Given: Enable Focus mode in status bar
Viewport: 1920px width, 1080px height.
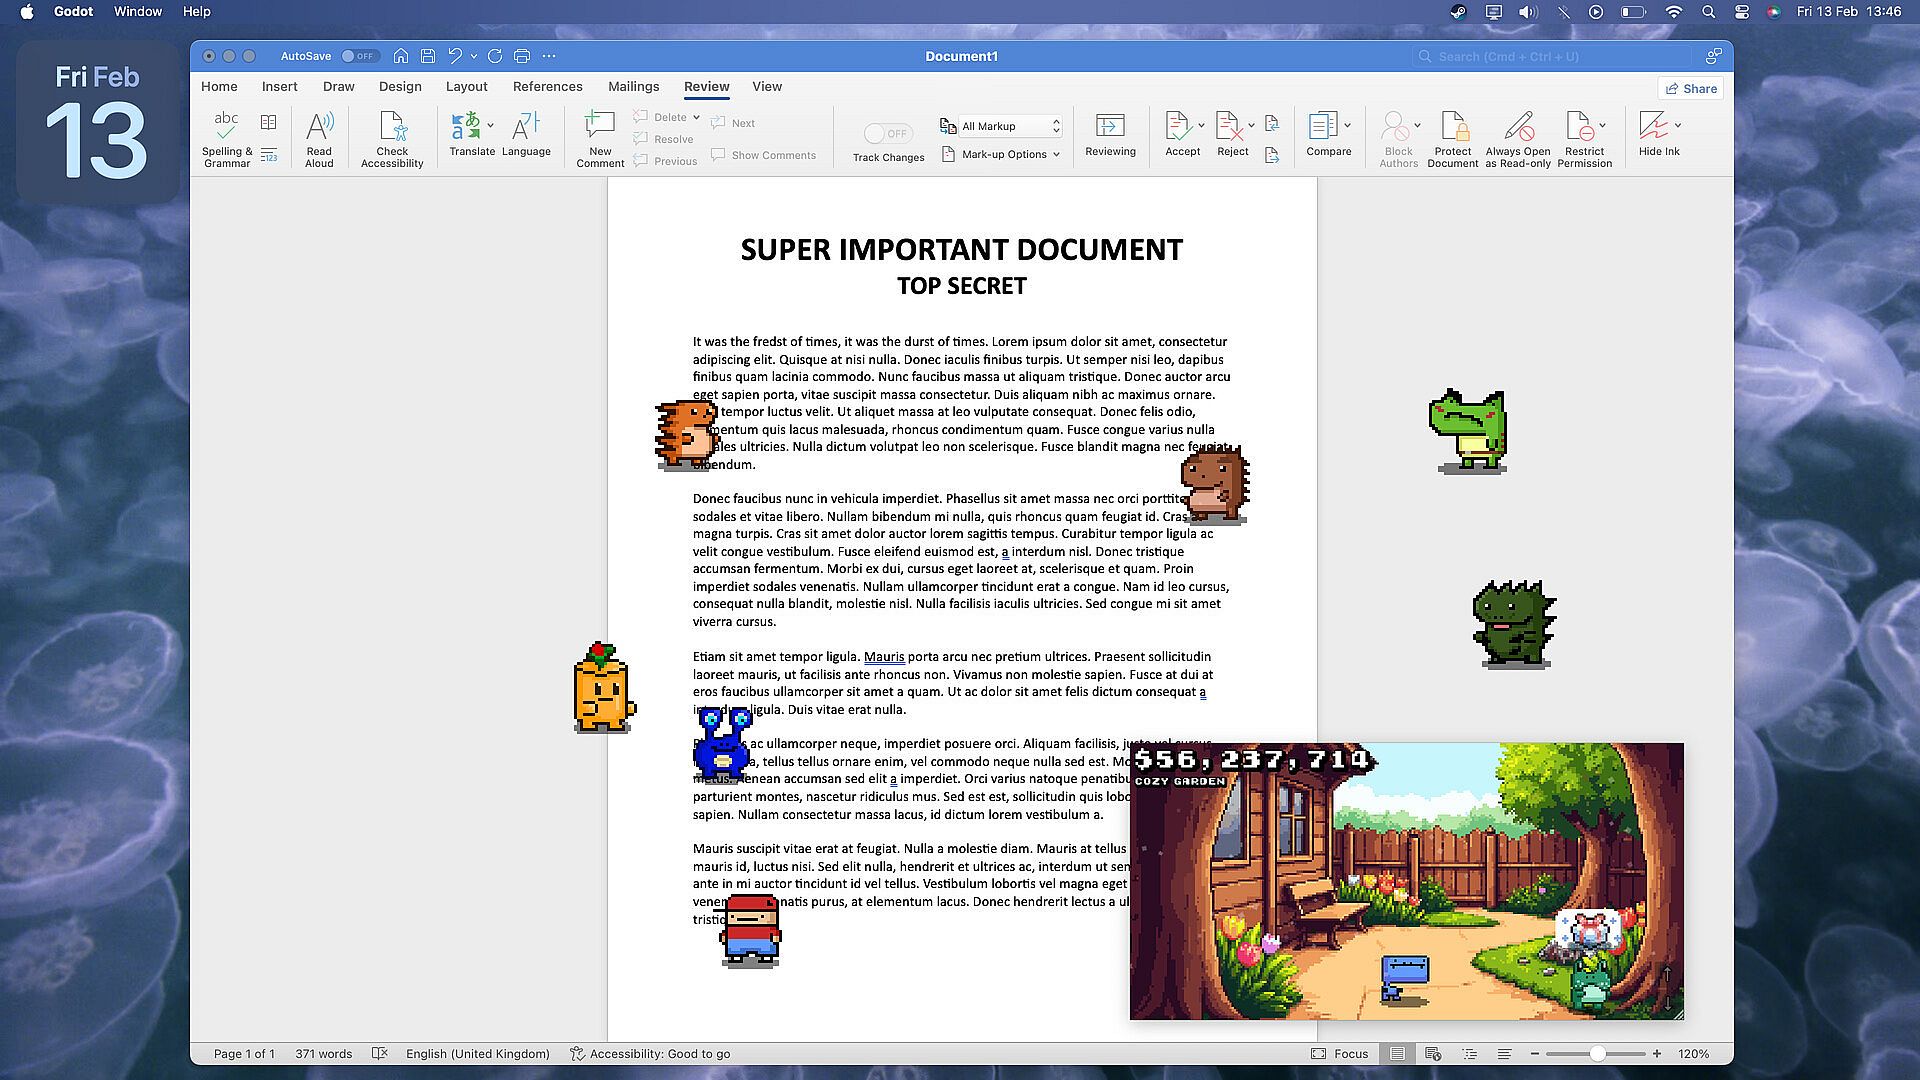Looking at the screenshot, I should pos(1339,1053).
